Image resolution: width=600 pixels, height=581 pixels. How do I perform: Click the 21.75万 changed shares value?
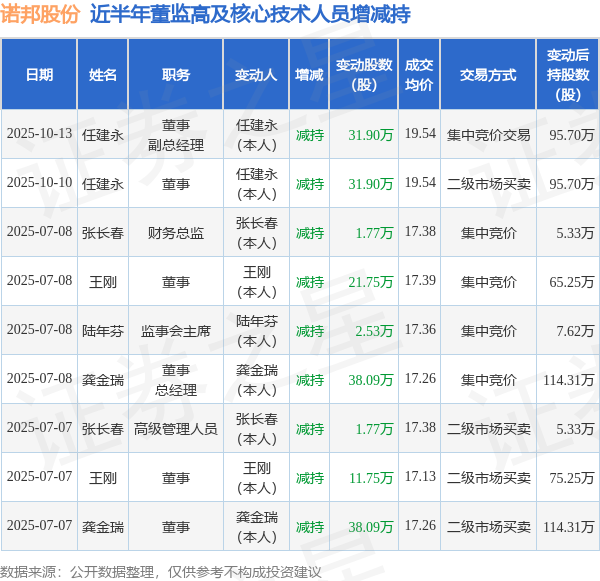pos(371,282)
